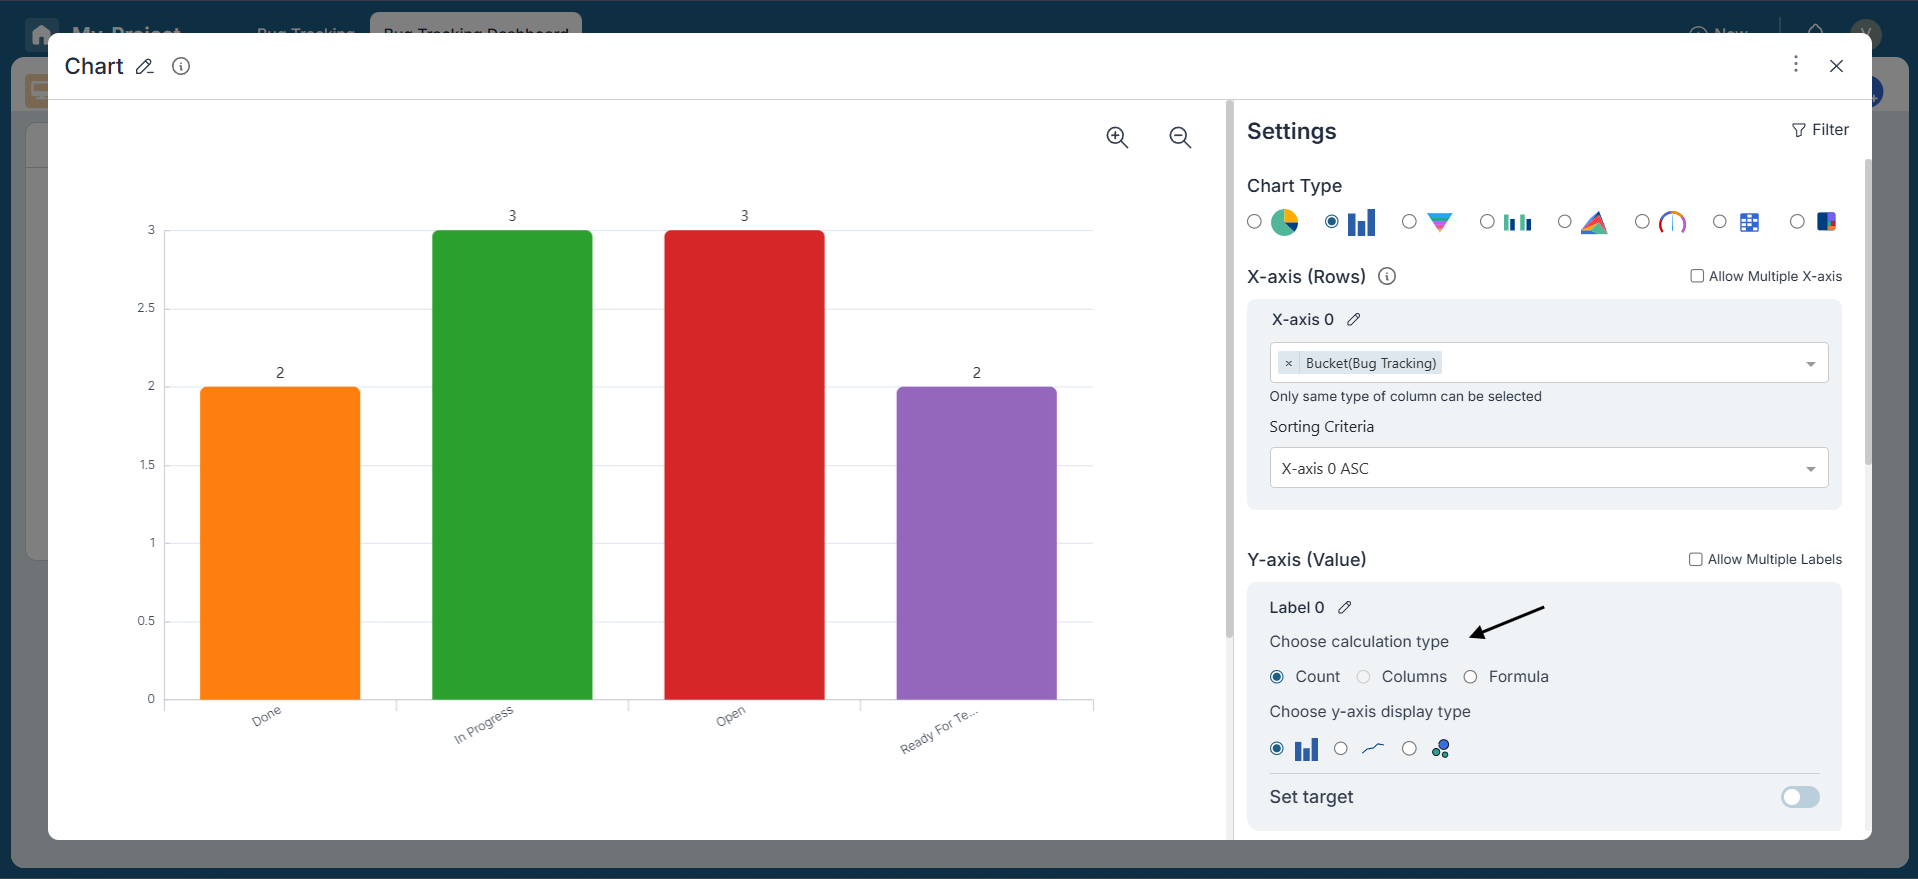Click the chart area vertical scrollbar
Viewport: 1918px width, 879px height.
click(x=1229, y=370)
